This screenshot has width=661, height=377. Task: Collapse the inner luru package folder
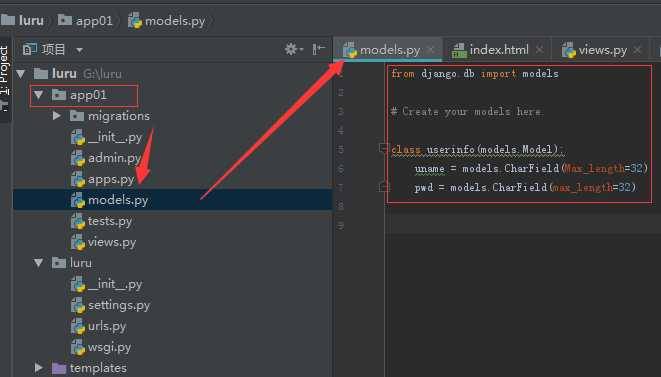39,263
